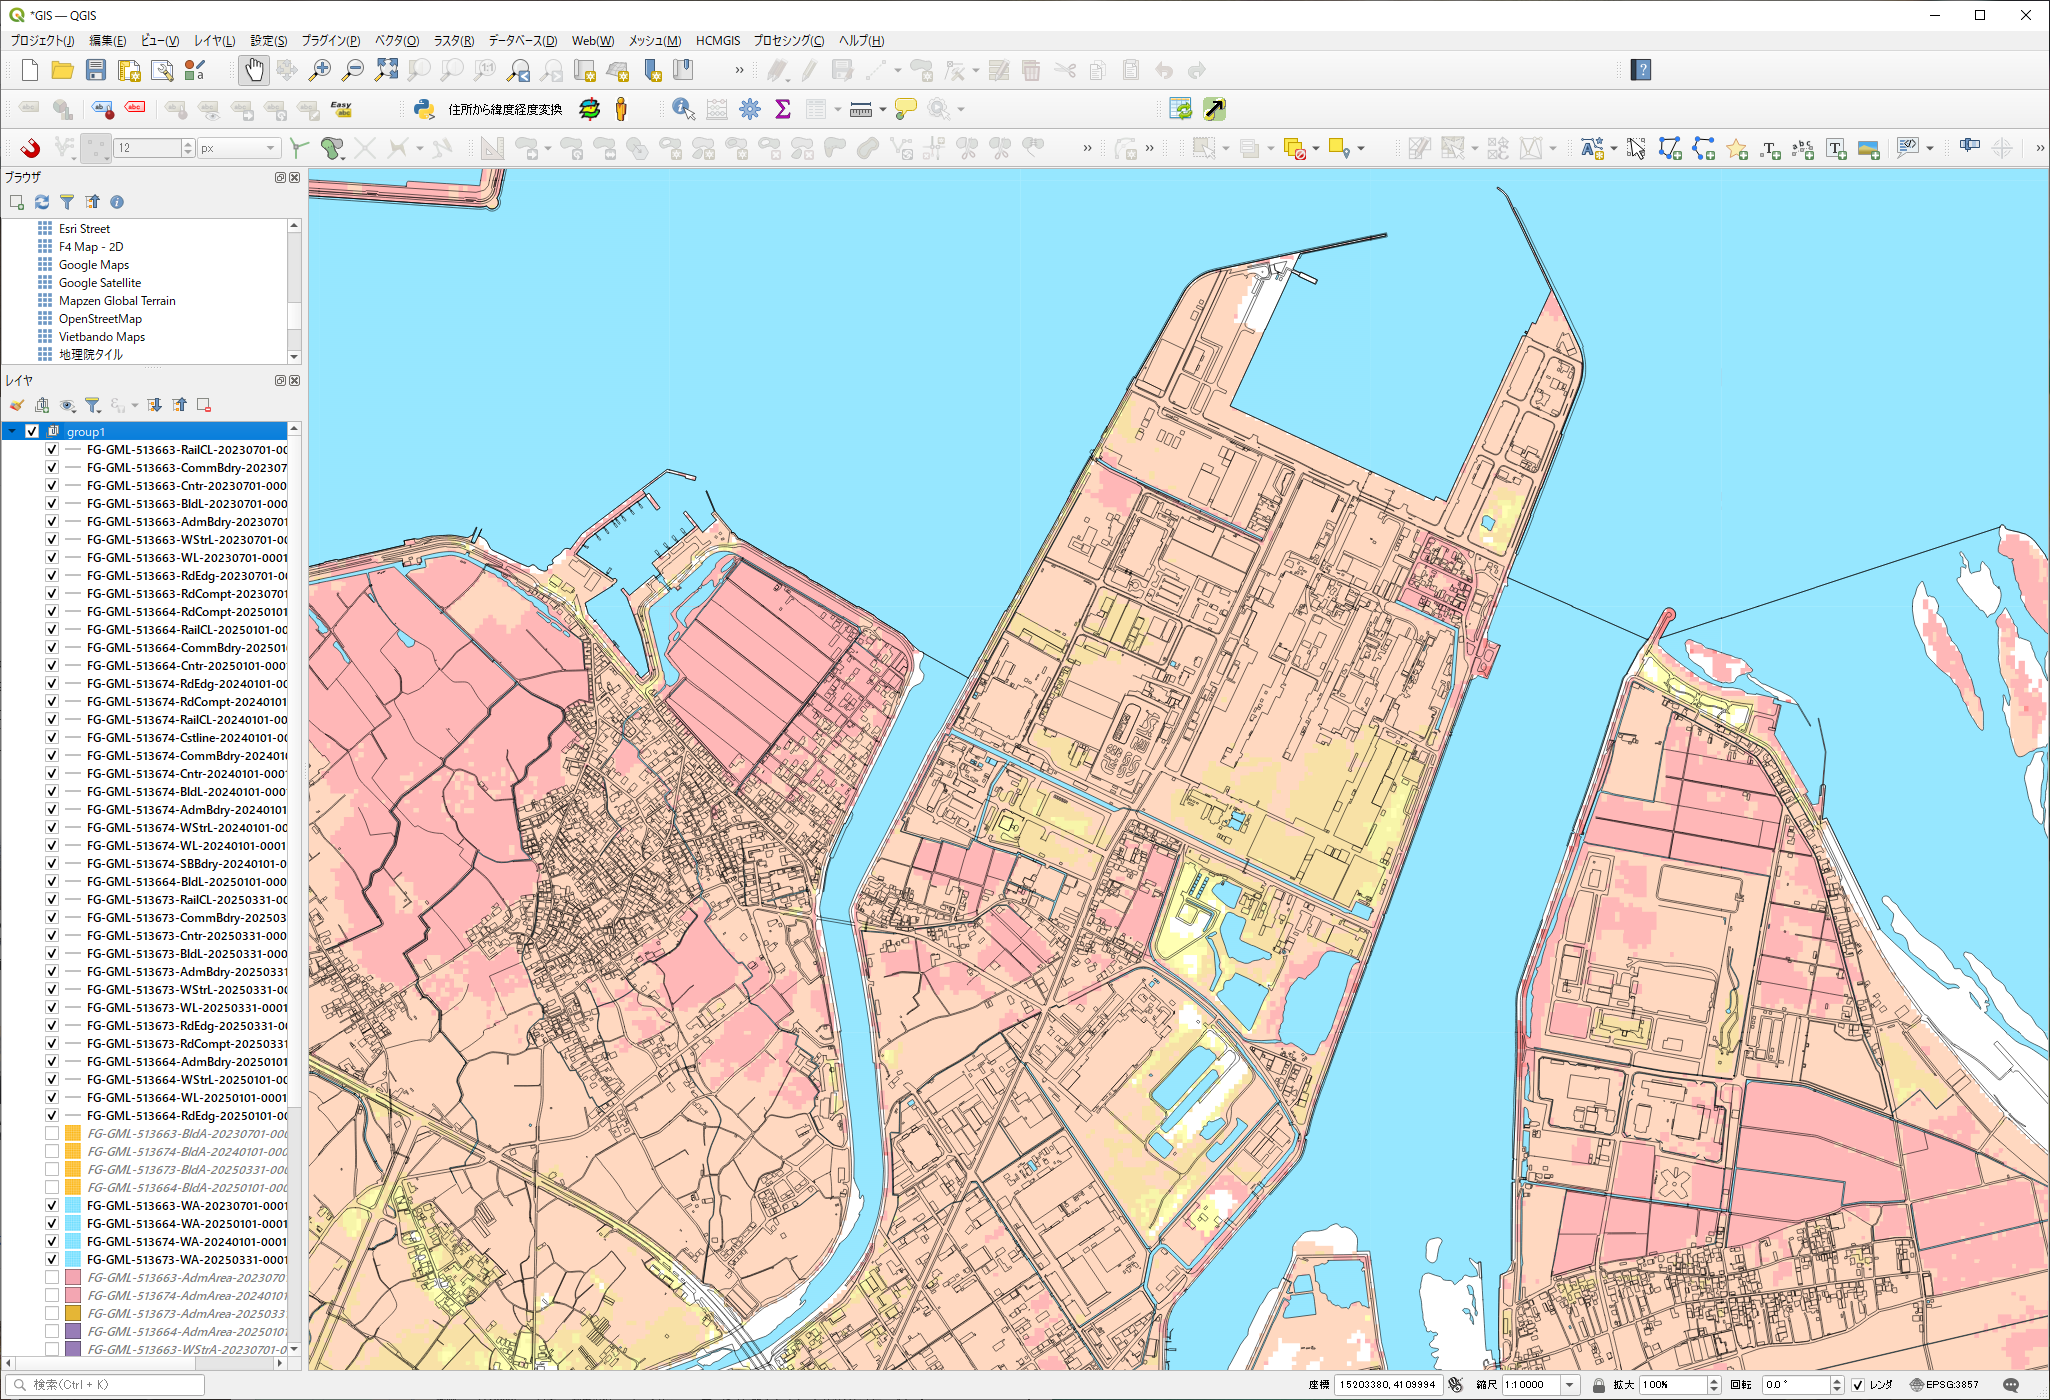2050x1400 pixels.
Task: Click the 住所から緯度経度変換 button
Action: (x=505, y=109)
